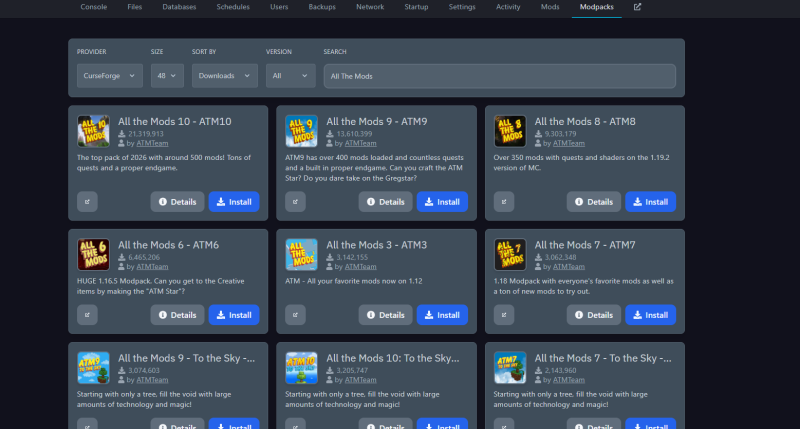Click the All the Mods 6 pack thumbnail

click(93, 255)
